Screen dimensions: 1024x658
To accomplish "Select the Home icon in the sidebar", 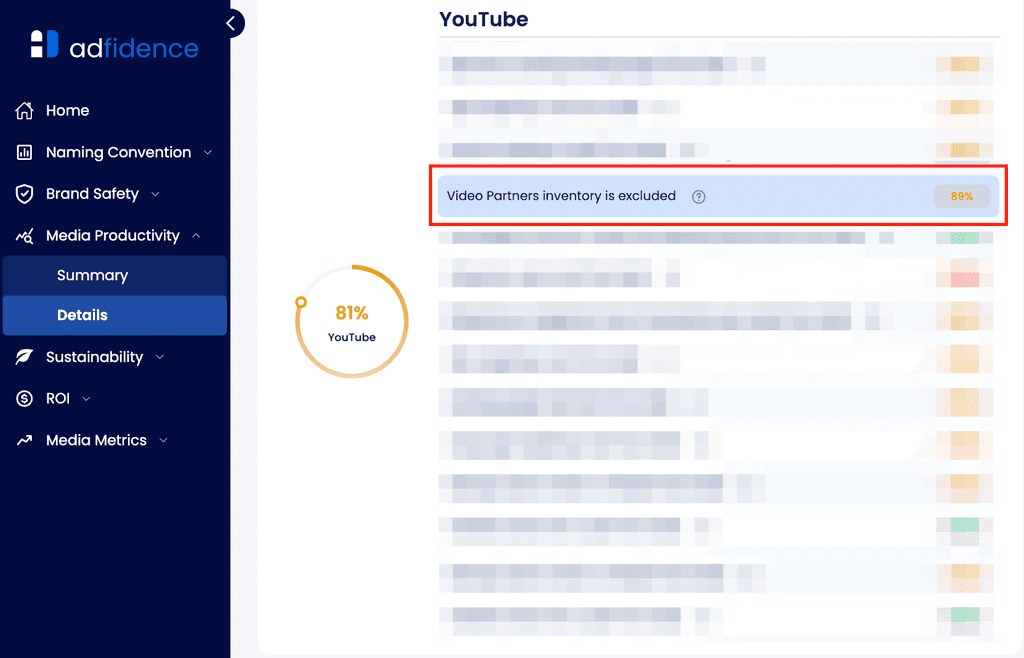I will pyautogui.click(x=22, y=110).
